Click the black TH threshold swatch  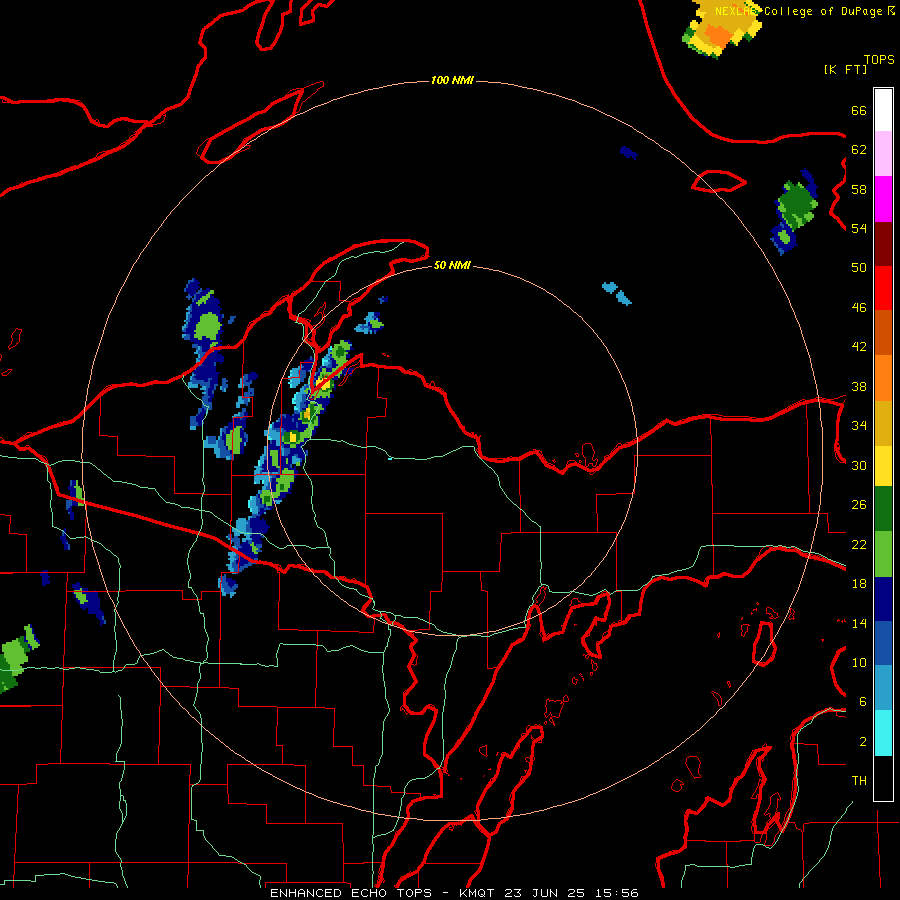click(883, 778)
